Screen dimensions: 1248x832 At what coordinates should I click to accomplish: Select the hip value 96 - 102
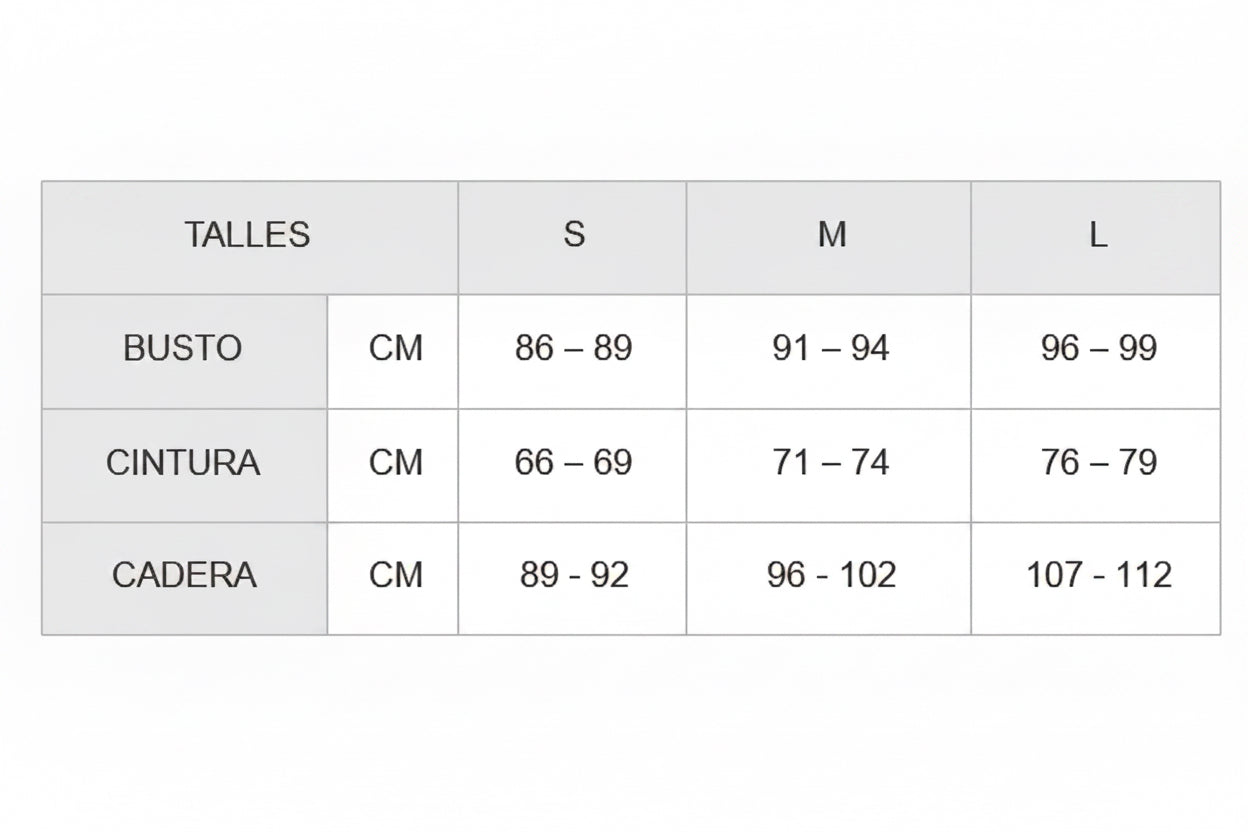coord(829,578)
